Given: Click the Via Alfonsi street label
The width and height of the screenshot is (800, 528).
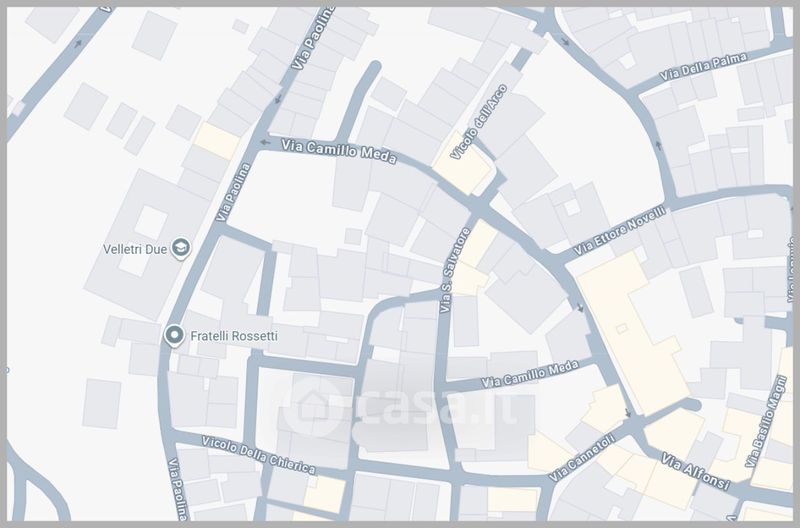Looking at the screenshot, I should coord(696,471).
